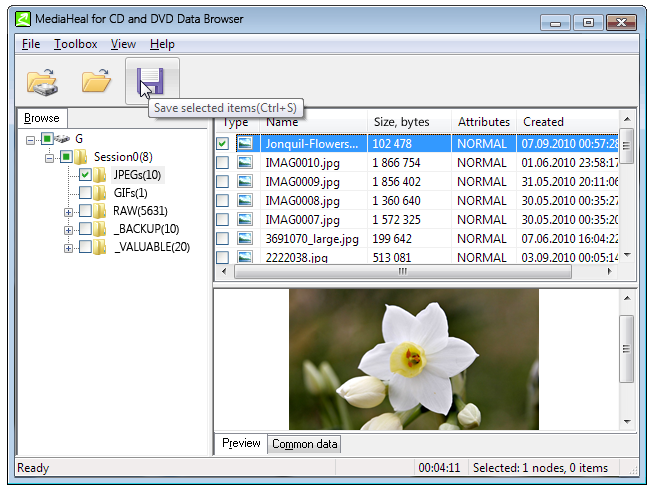The height and width of the screenshot is (491, 652).
Task: Click the open disc drive toolbar icon
Action: coord(43,82)
